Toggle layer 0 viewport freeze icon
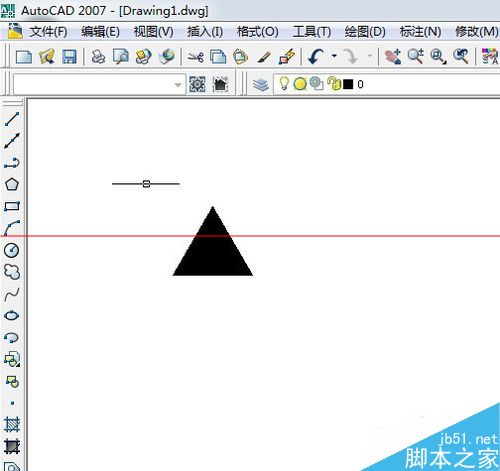 click(x=316, y=83)
